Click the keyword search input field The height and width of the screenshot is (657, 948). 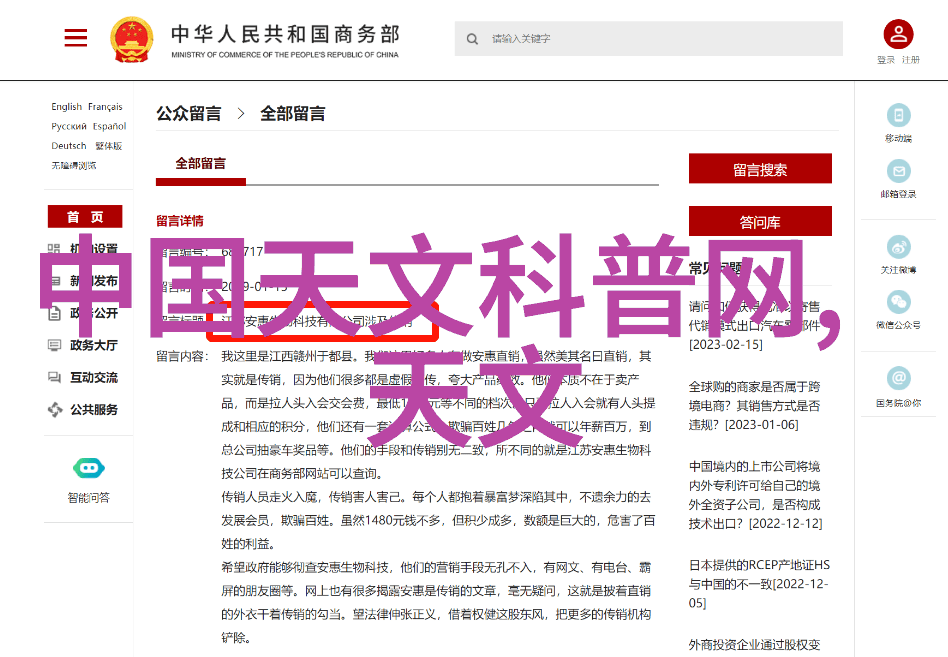click(649, 39)
